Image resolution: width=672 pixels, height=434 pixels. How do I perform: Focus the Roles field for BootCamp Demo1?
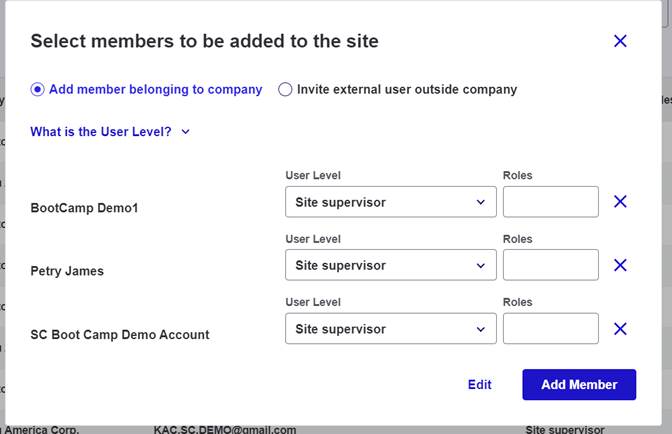pos(551,202)
